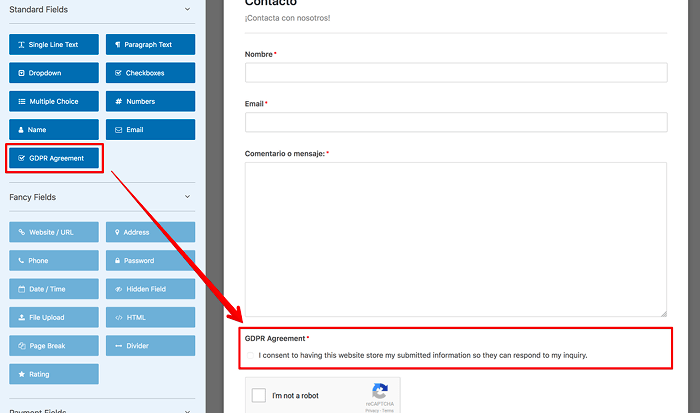The height and width of the screenshot is (413, 700).
Task: Add a Single Line Text field
Action: click(x=54, y=45)
